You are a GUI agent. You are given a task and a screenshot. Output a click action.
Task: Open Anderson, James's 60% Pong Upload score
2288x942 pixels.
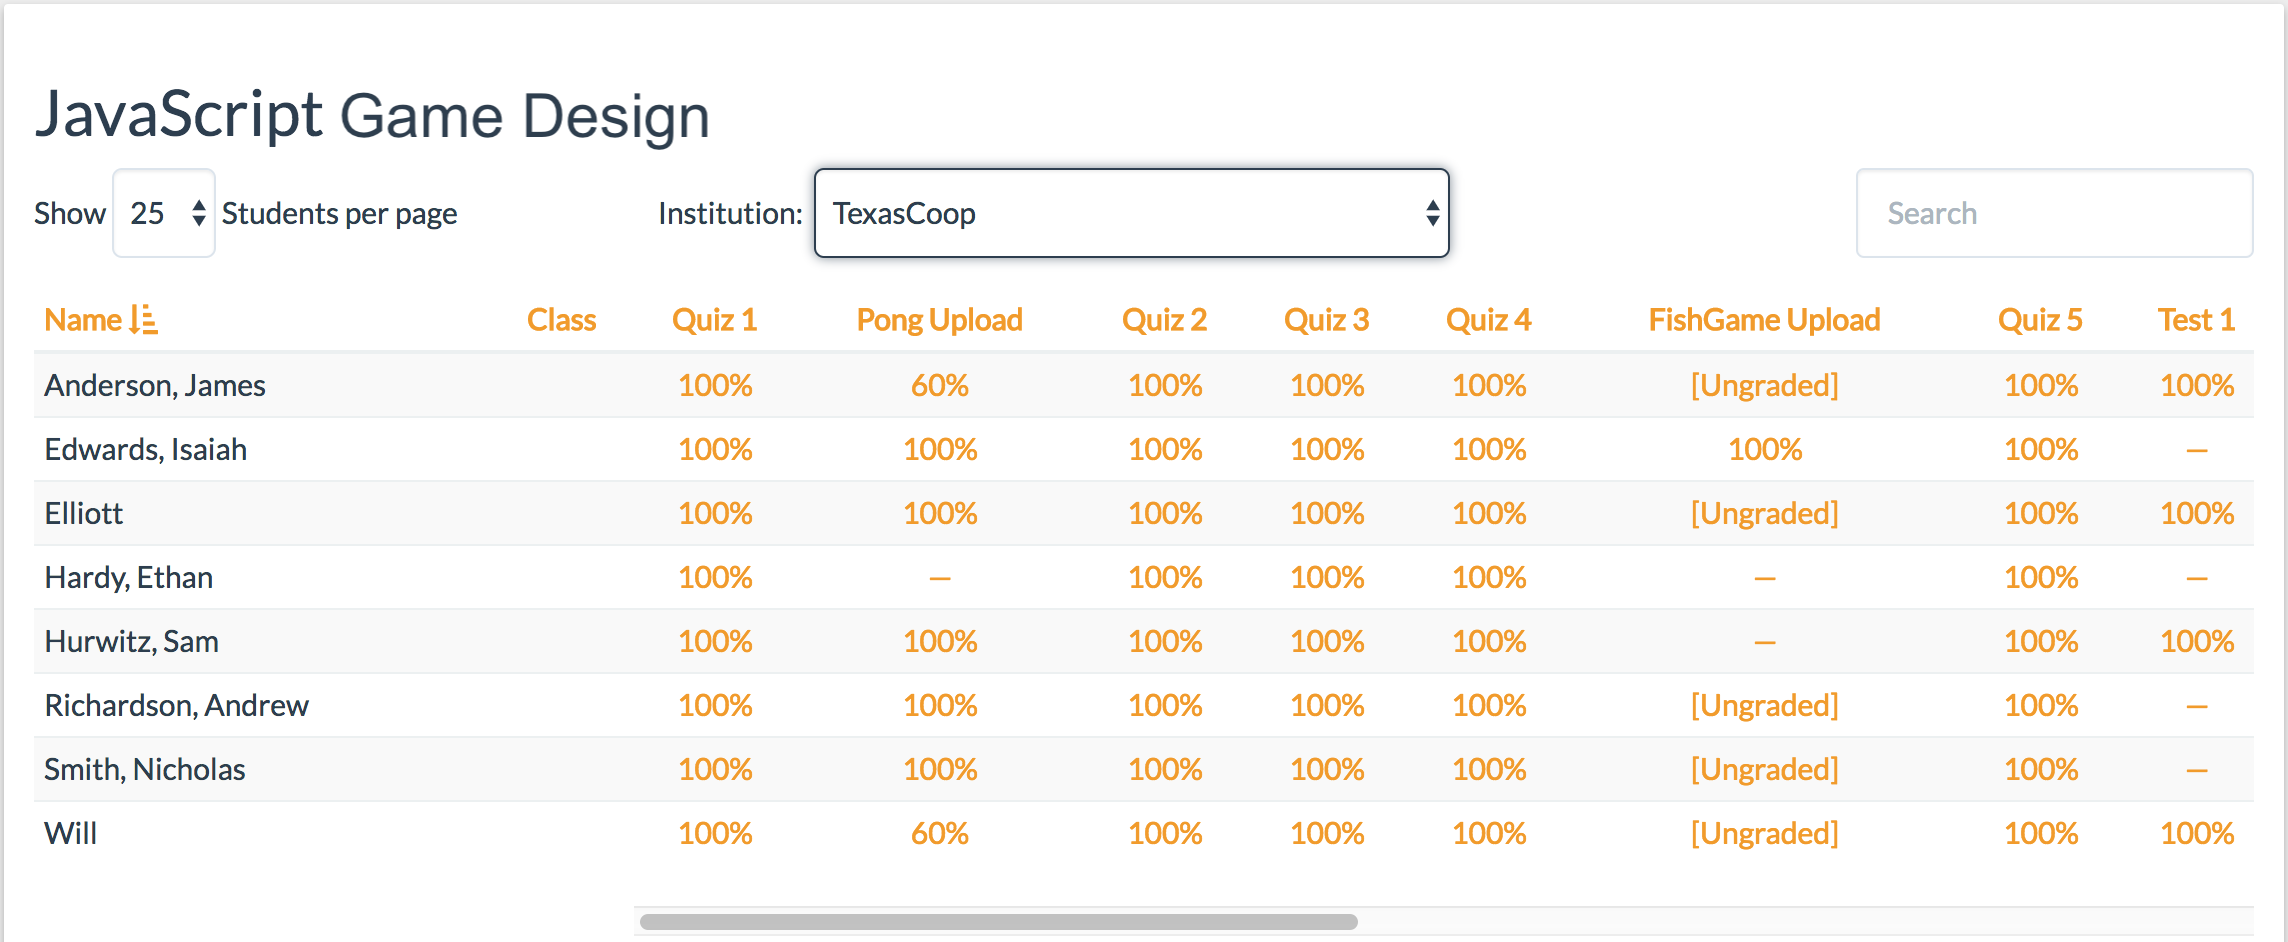[x=939, y=385]
